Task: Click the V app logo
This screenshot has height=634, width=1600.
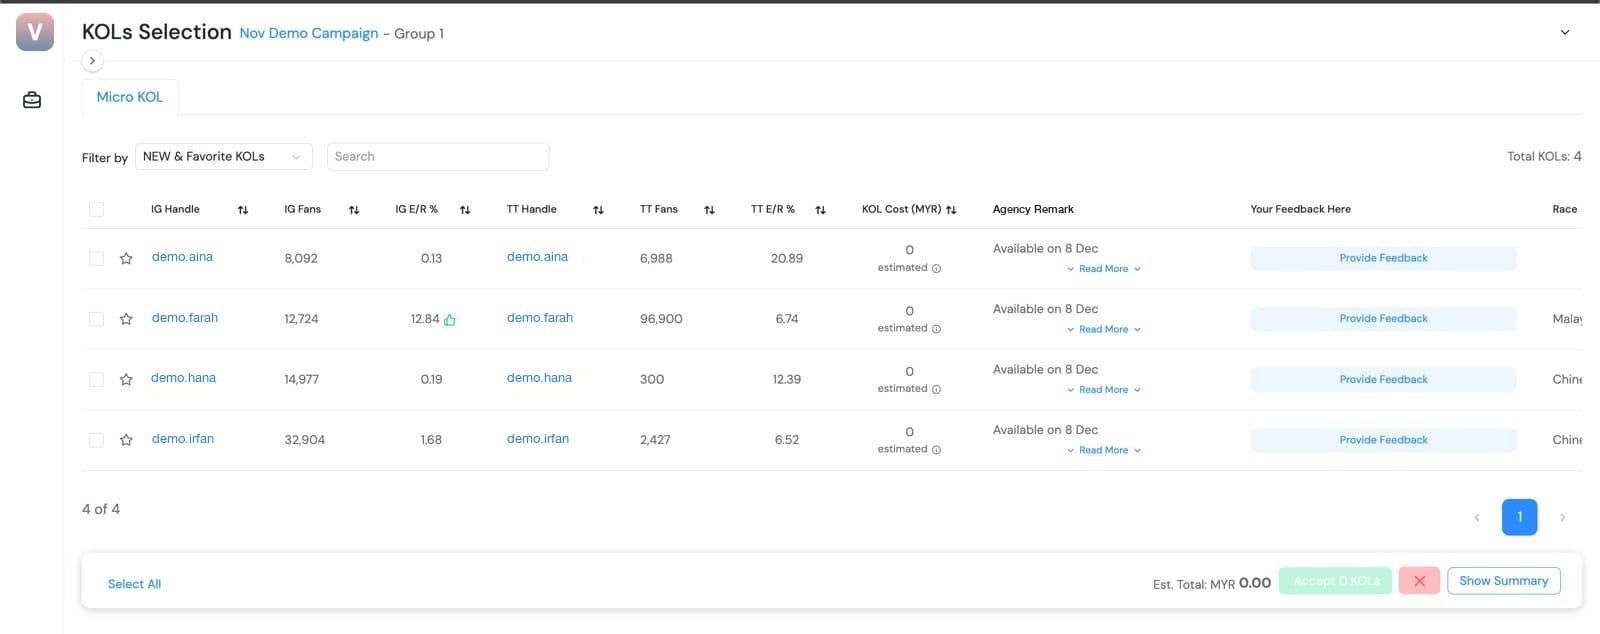Action: [x=35, y=31]
